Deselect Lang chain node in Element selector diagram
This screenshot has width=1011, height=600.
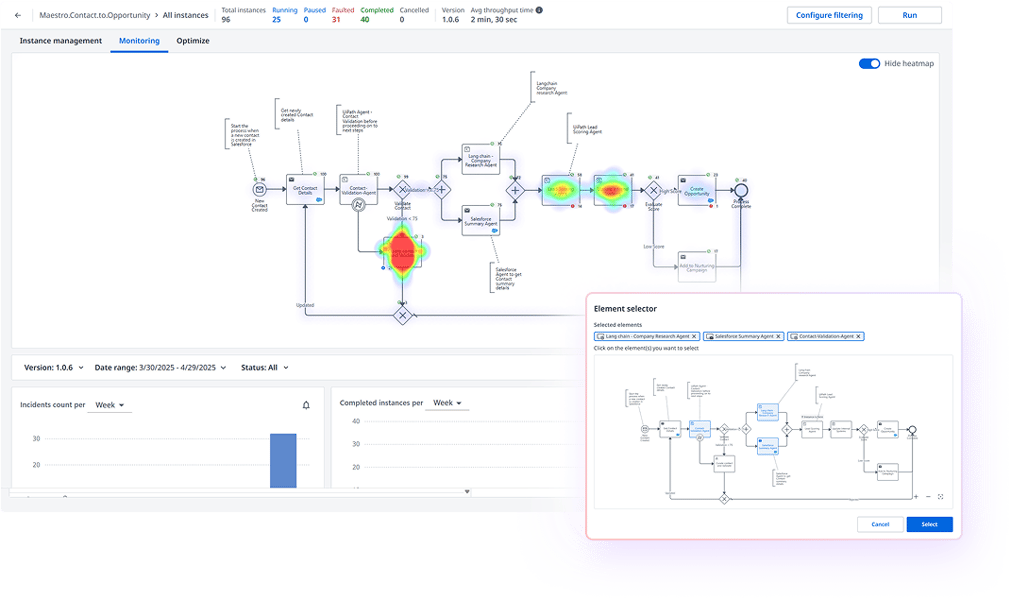pos(767,412)
